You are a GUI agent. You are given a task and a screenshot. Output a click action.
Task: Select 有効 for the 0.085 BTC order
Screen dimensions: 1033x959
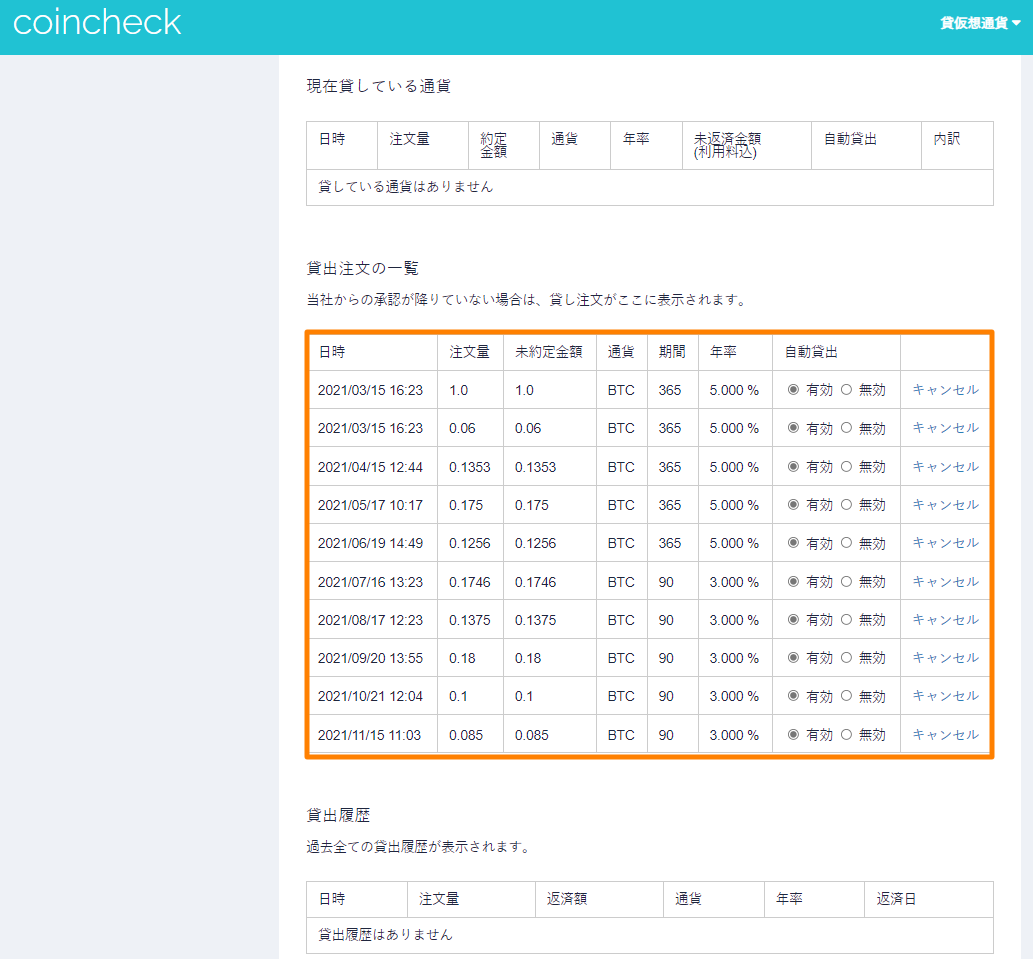point(793,734)
